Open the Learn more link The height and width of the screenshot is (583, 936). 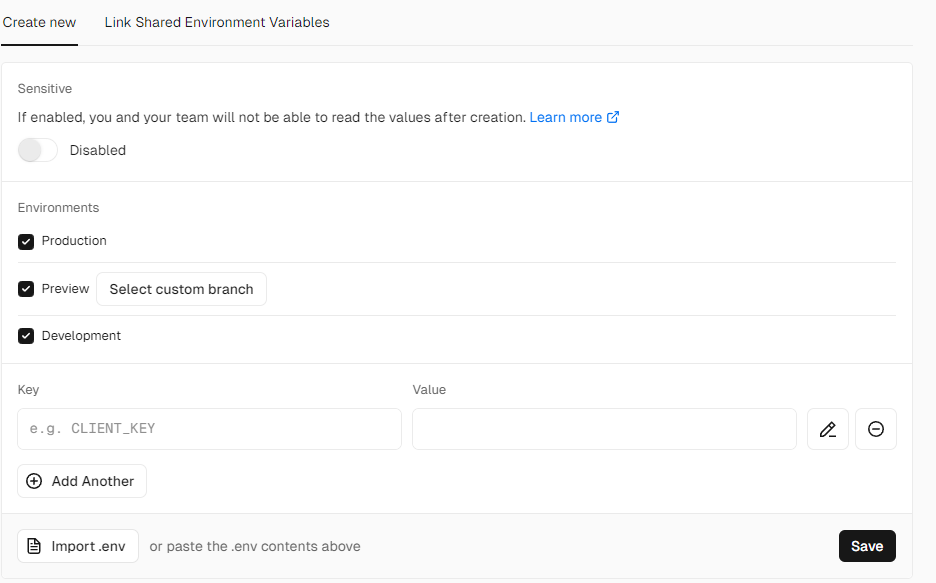tap(566, 117)
